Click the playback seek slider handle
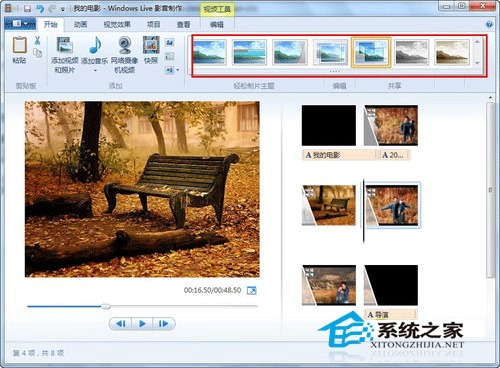Viewport: 500px width, 368px height. pos(106,306)
